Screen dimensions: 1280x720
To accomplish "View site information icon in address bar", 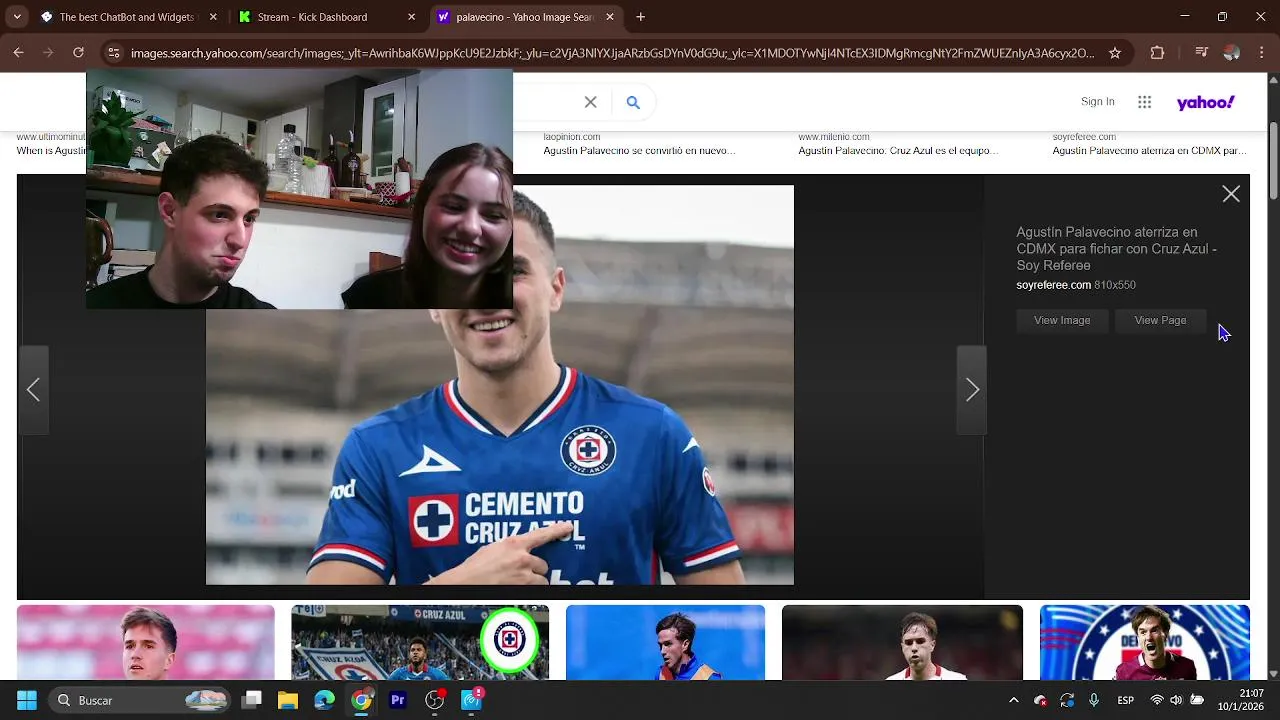I will tap(114, 53).
